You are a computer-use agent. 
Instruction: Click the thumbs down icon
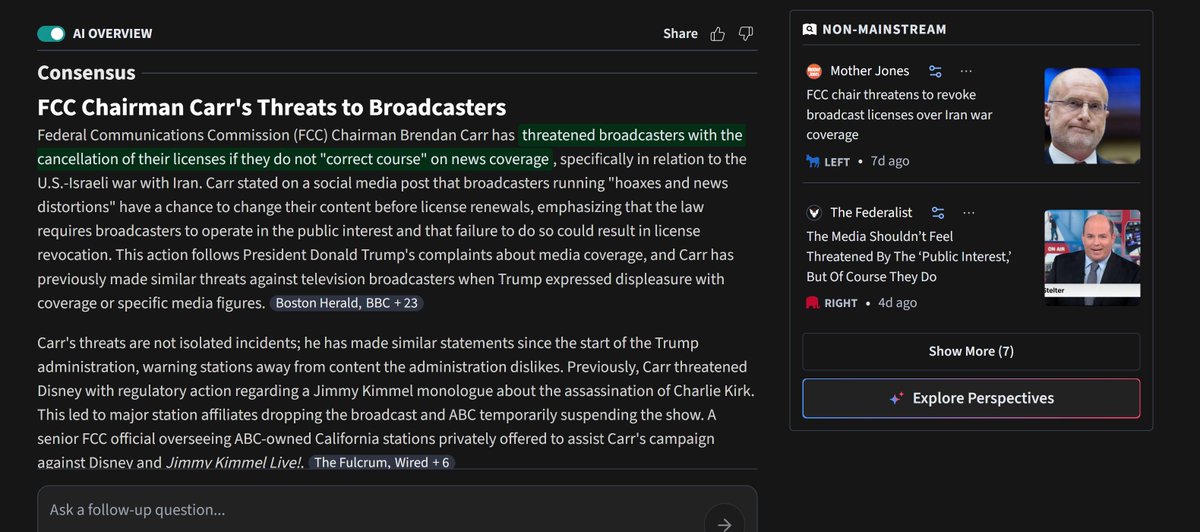tap(745, 33)
